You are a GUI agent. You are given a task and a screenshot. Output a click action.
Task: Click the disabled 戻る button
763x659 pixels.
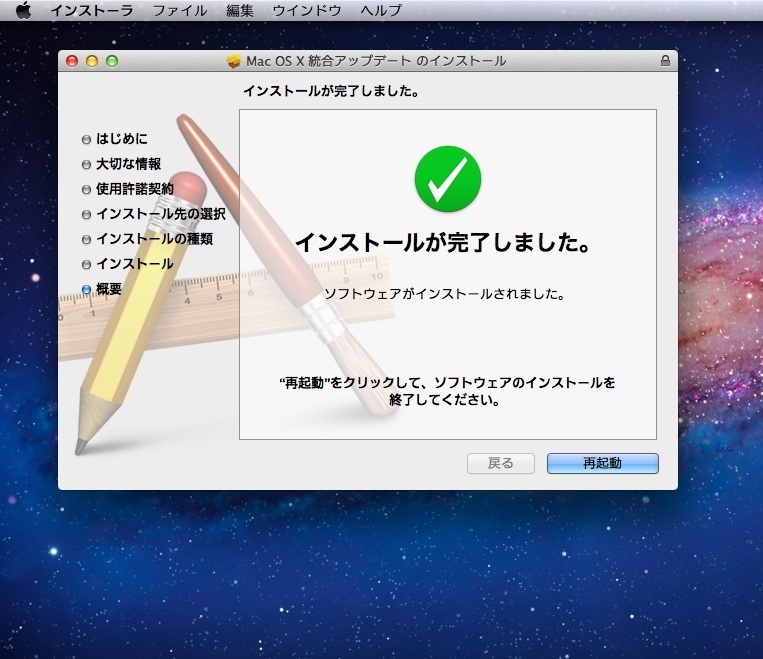point(501,463)
